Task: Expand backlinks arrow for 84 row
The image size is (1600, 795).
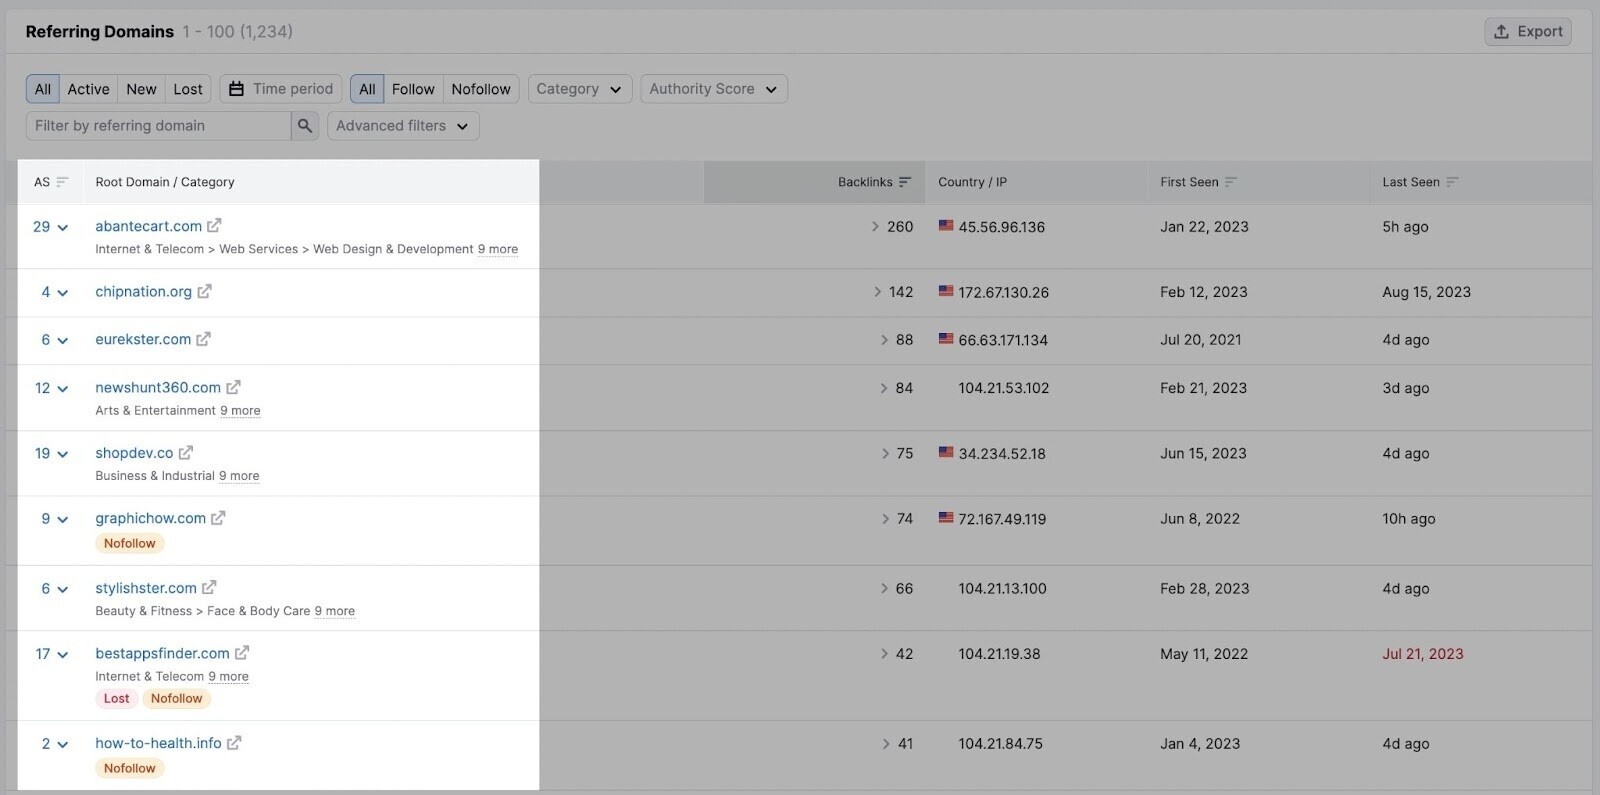Action: coord(884,388)
